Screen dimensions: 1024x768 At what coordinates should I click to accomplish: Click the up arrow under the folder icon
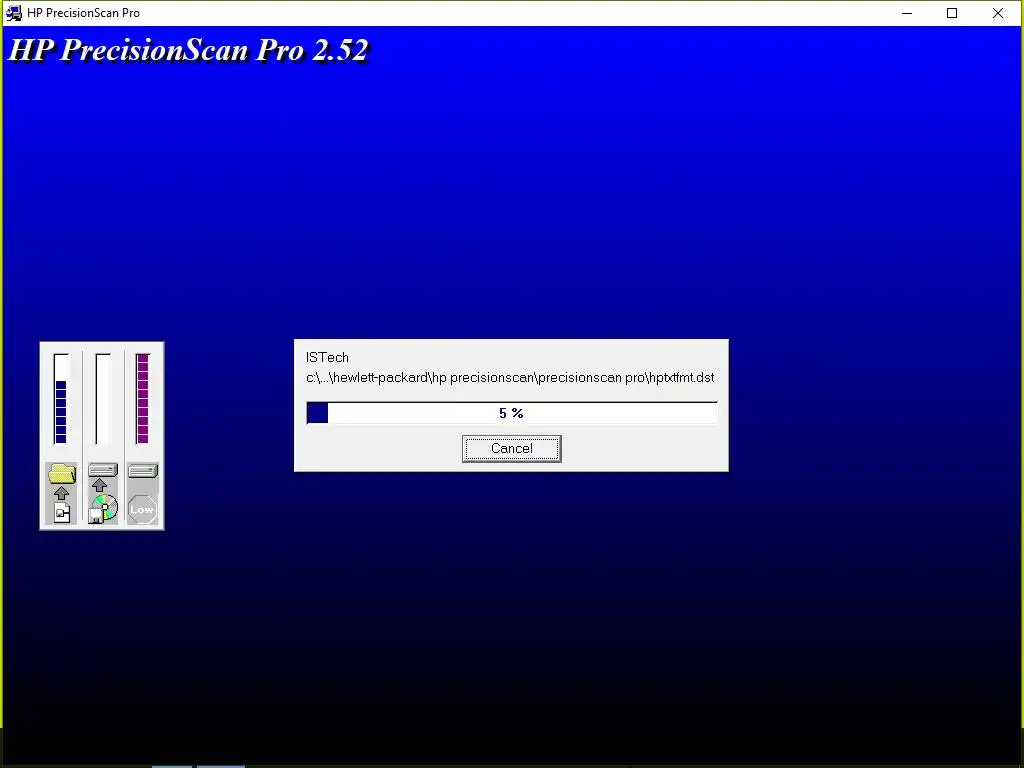click(x=61, y=493)
